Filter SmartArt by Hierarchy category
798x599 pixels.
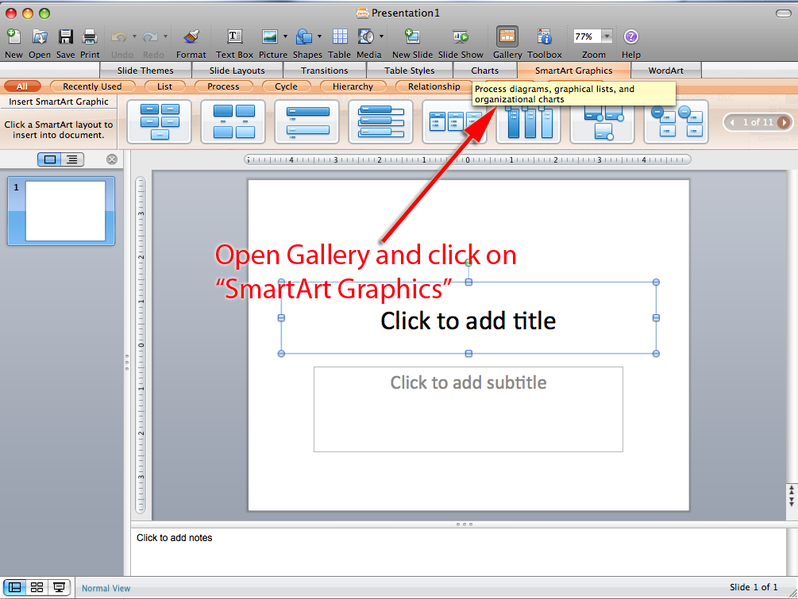(352, 87)
